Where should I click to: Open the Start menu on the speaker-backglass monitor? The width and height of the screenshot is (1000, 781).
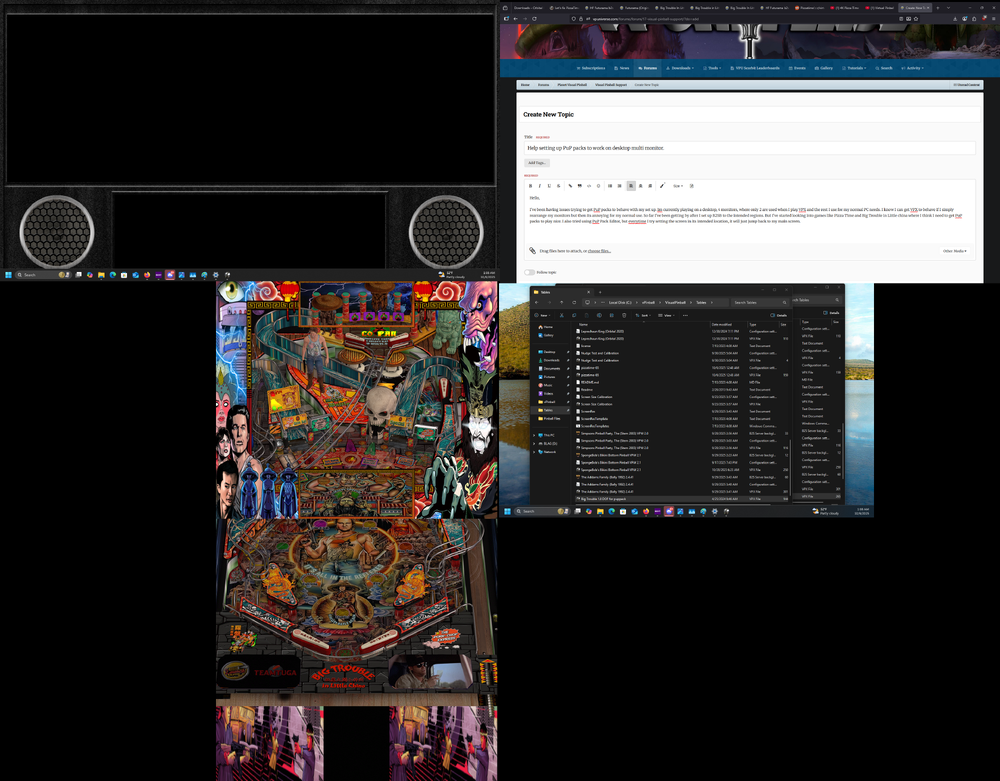[8, 275]
